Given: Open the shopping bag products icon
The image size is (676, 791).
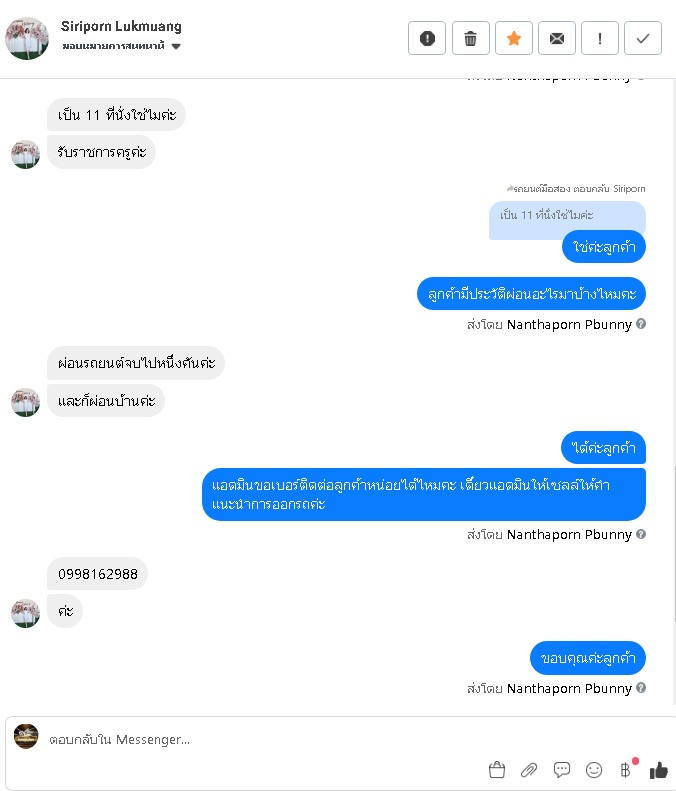Looking at the screenshot, I should pyautogui.click(x=497, y=770).
